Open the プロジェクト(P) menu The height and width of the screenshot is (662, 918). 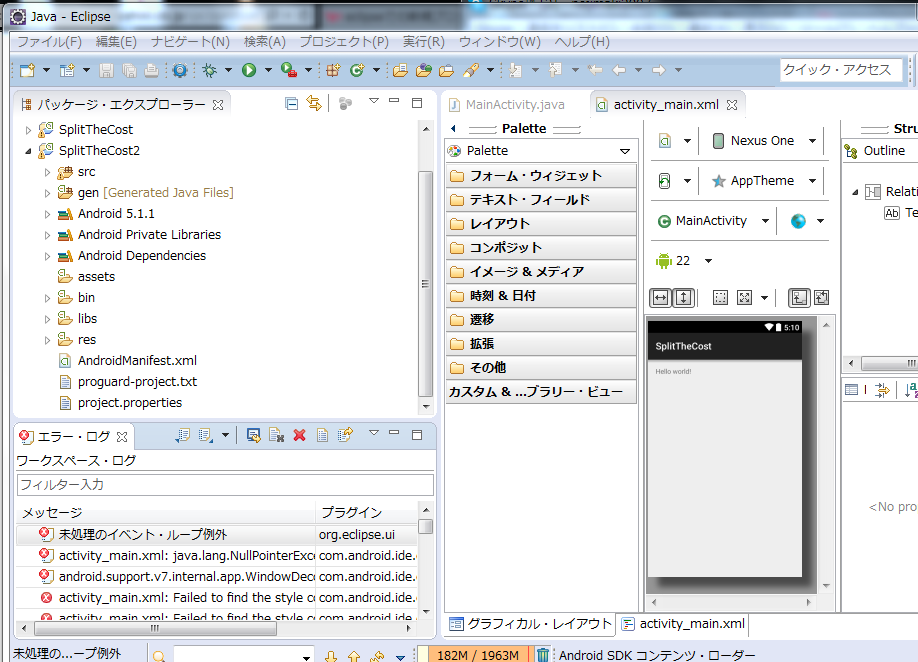click(344, 42)
